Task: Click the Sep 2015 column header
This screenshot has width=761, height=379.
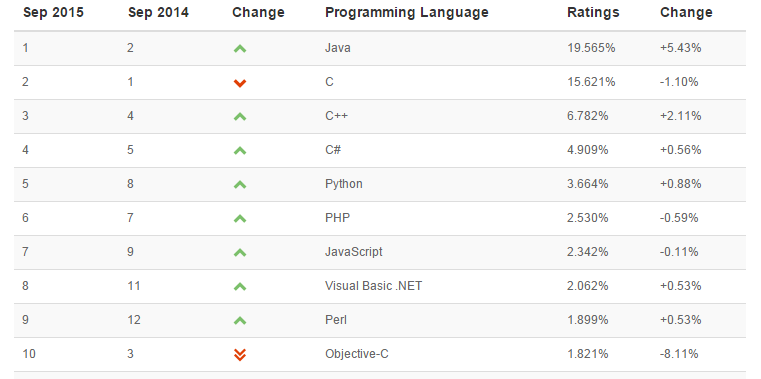Action: (x=53, y=13)
